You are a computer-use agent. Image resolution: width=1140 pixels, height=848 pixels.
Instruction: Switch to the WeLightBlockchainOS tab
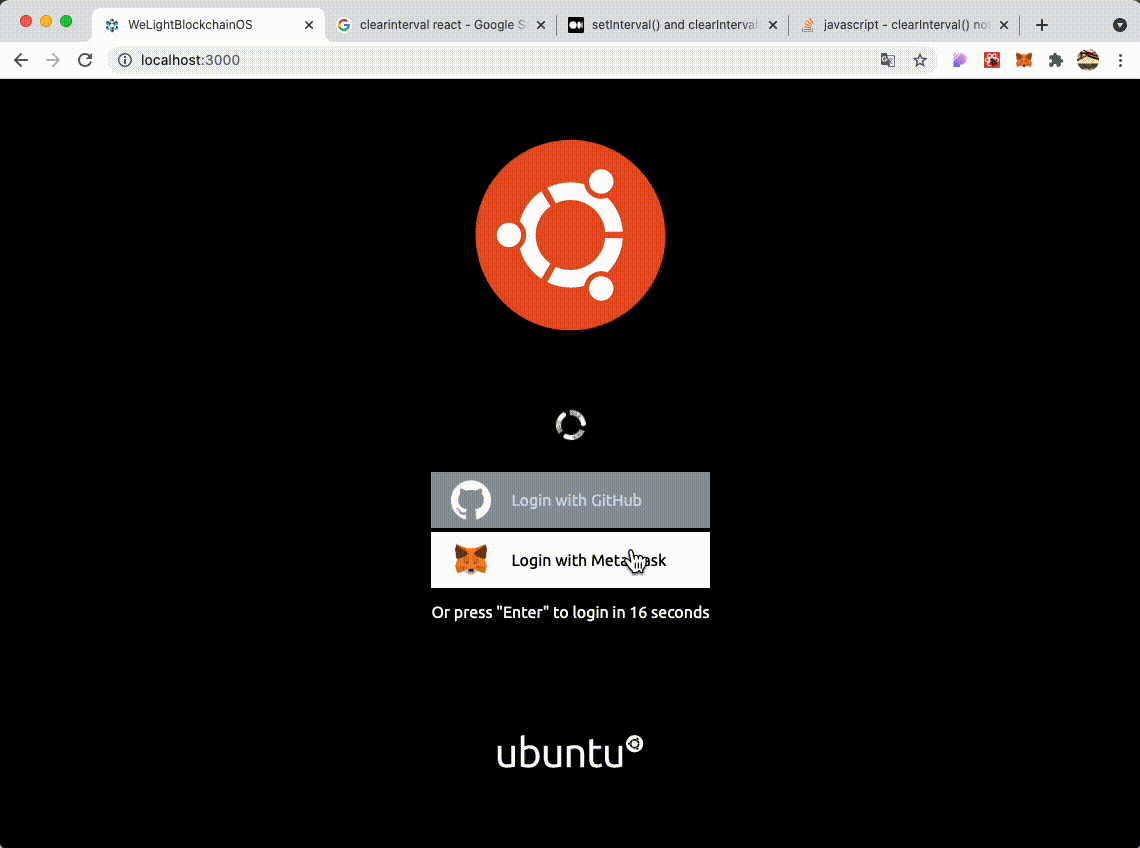tap(207, 25)
